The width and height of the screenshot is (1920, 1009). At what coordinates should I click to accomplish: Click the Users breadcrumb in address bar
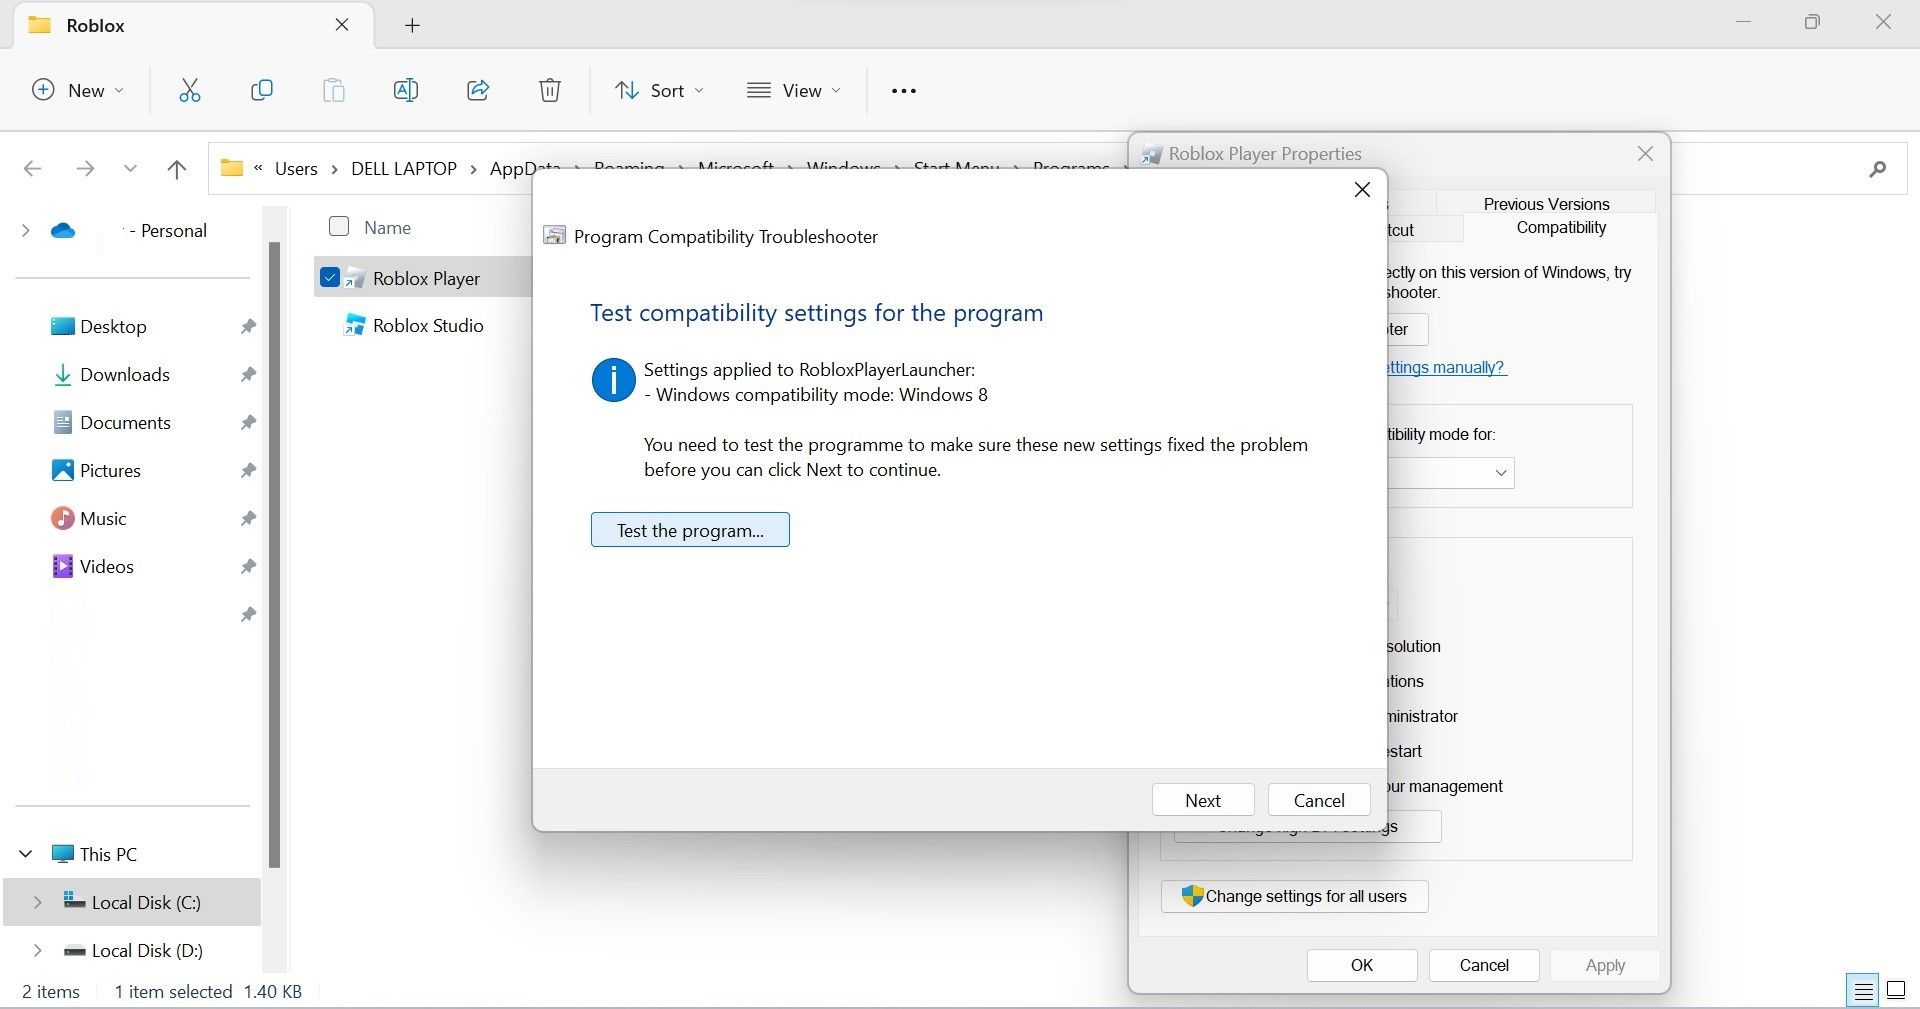(296, 169)
